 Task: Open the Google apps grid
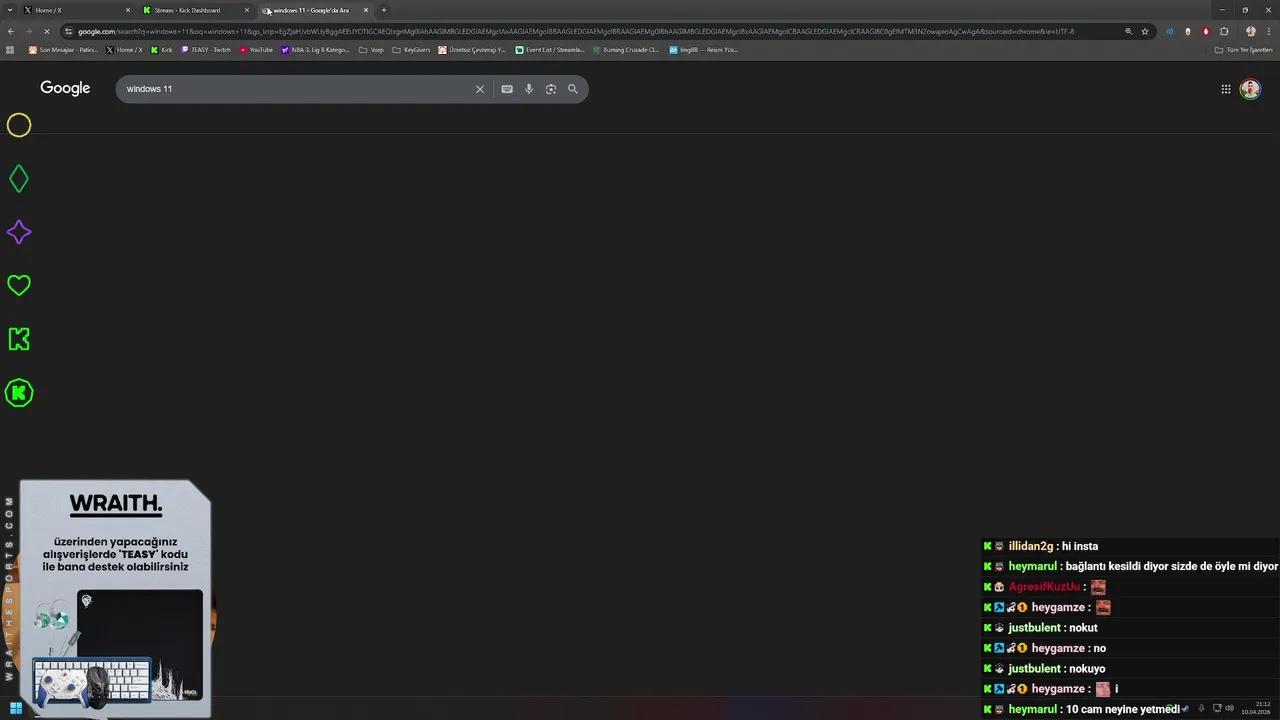1226,89
